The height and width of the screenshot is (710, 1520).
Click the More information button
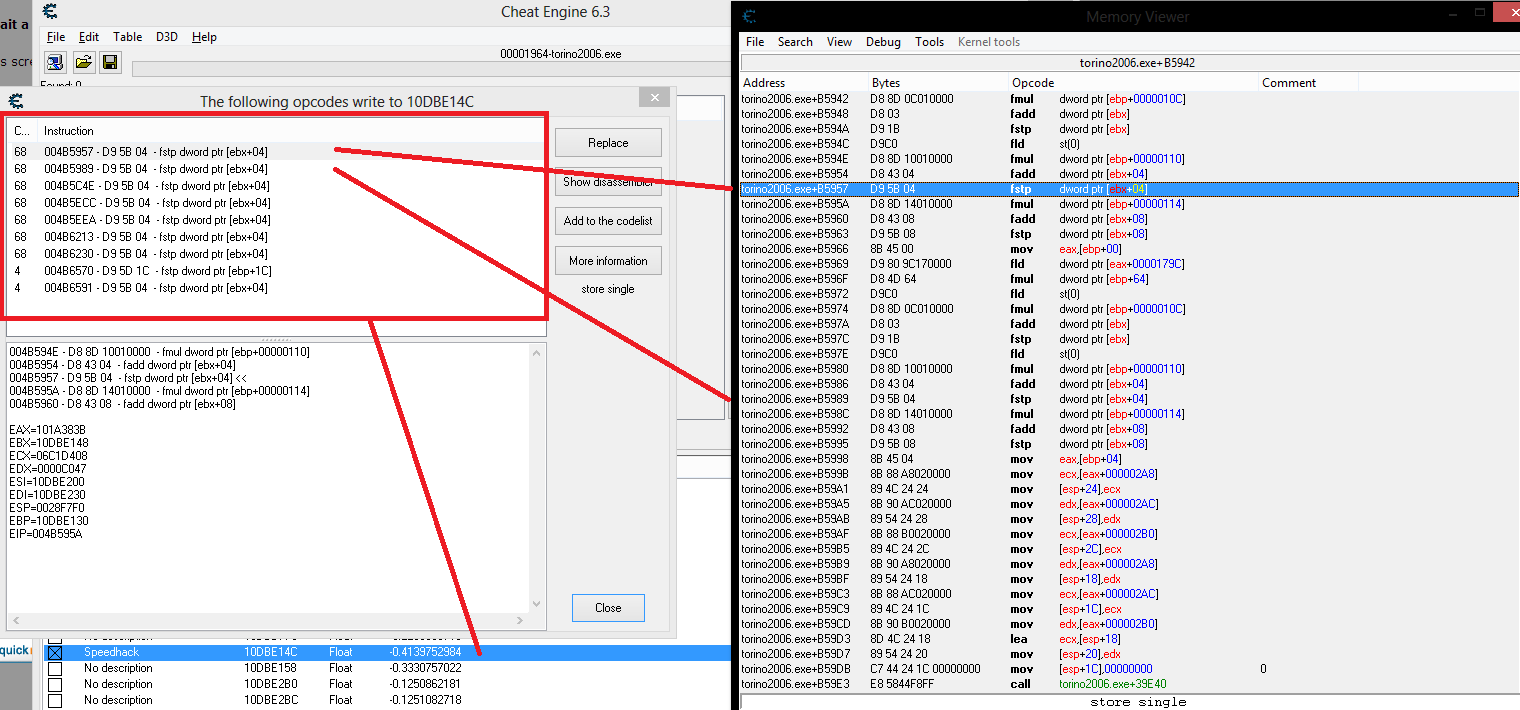(608, 261)
